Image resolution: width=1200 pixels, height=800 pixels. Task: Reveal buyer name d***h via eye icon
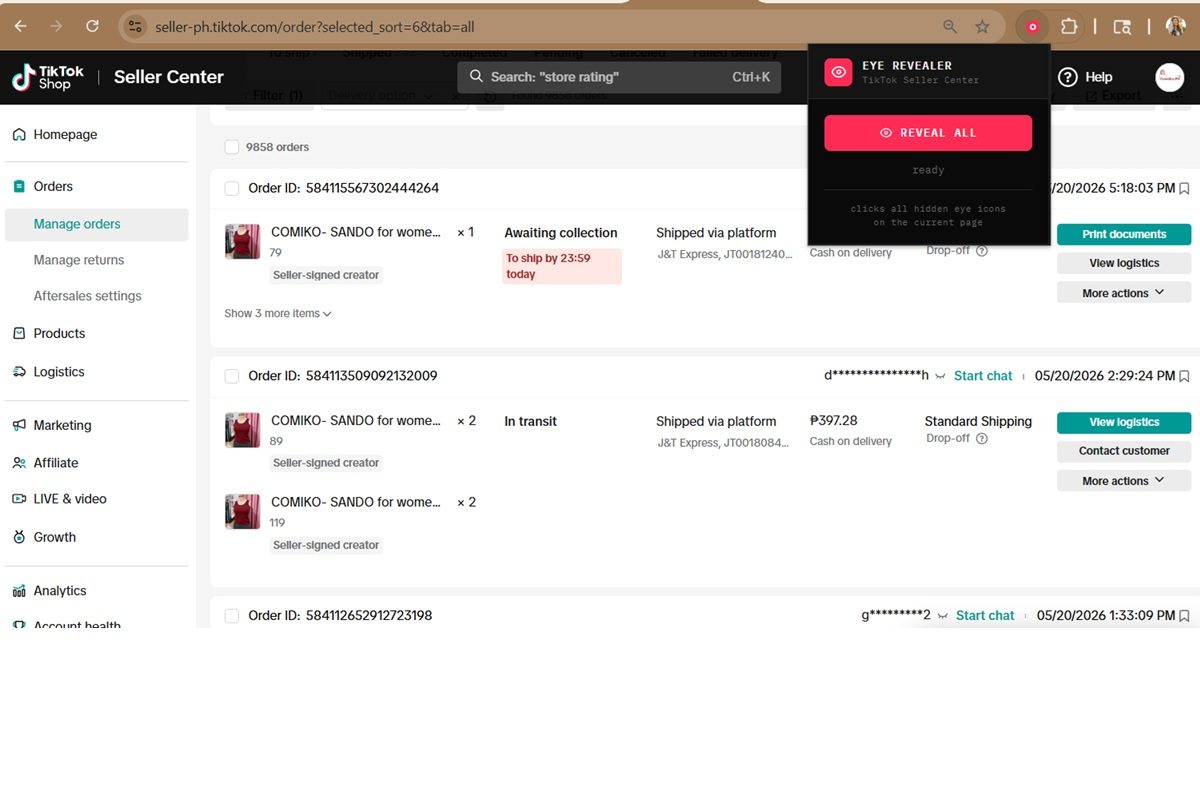coord(940,377)
